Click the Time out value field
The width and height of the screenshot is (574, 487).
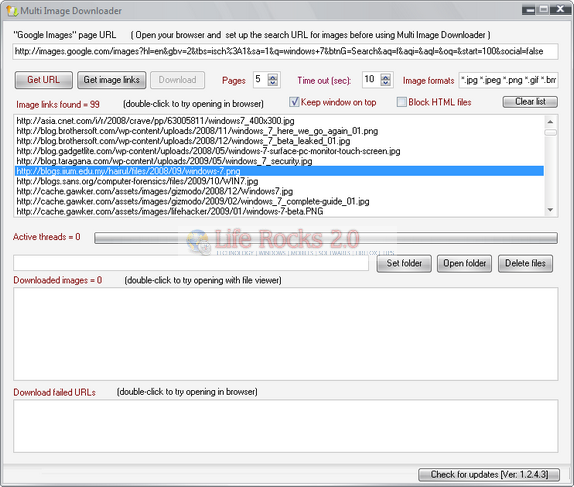pos(371,79)
